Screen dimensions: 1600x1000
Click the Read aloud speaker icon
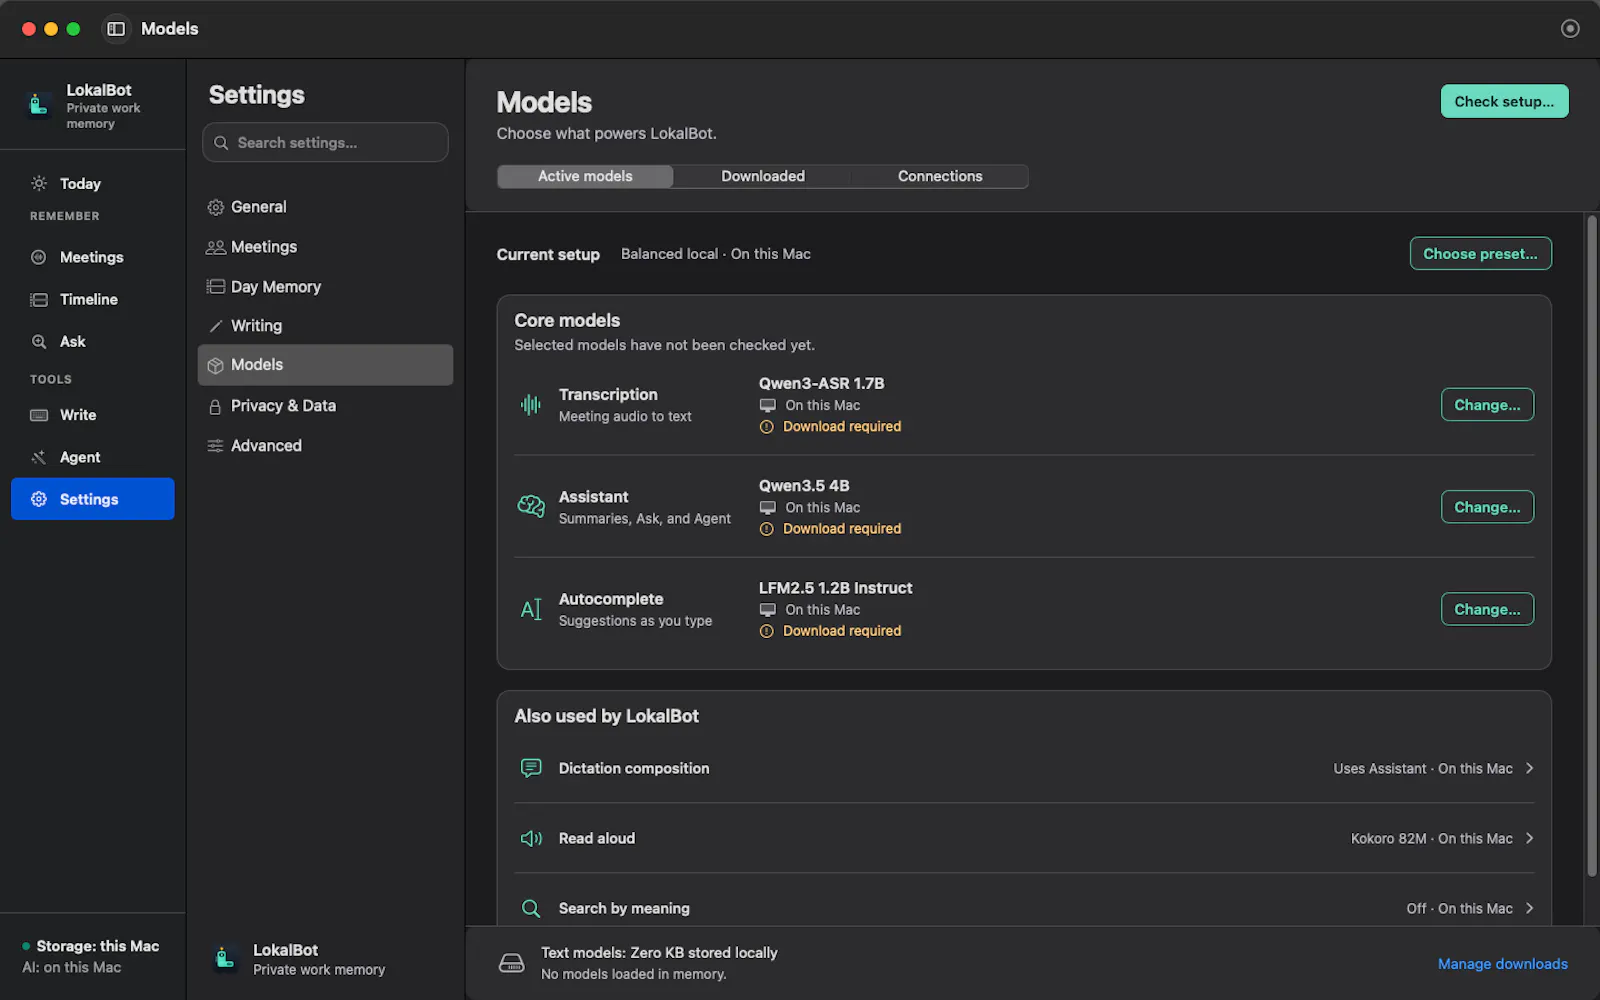pyautogui.click(x=531, y=838)
